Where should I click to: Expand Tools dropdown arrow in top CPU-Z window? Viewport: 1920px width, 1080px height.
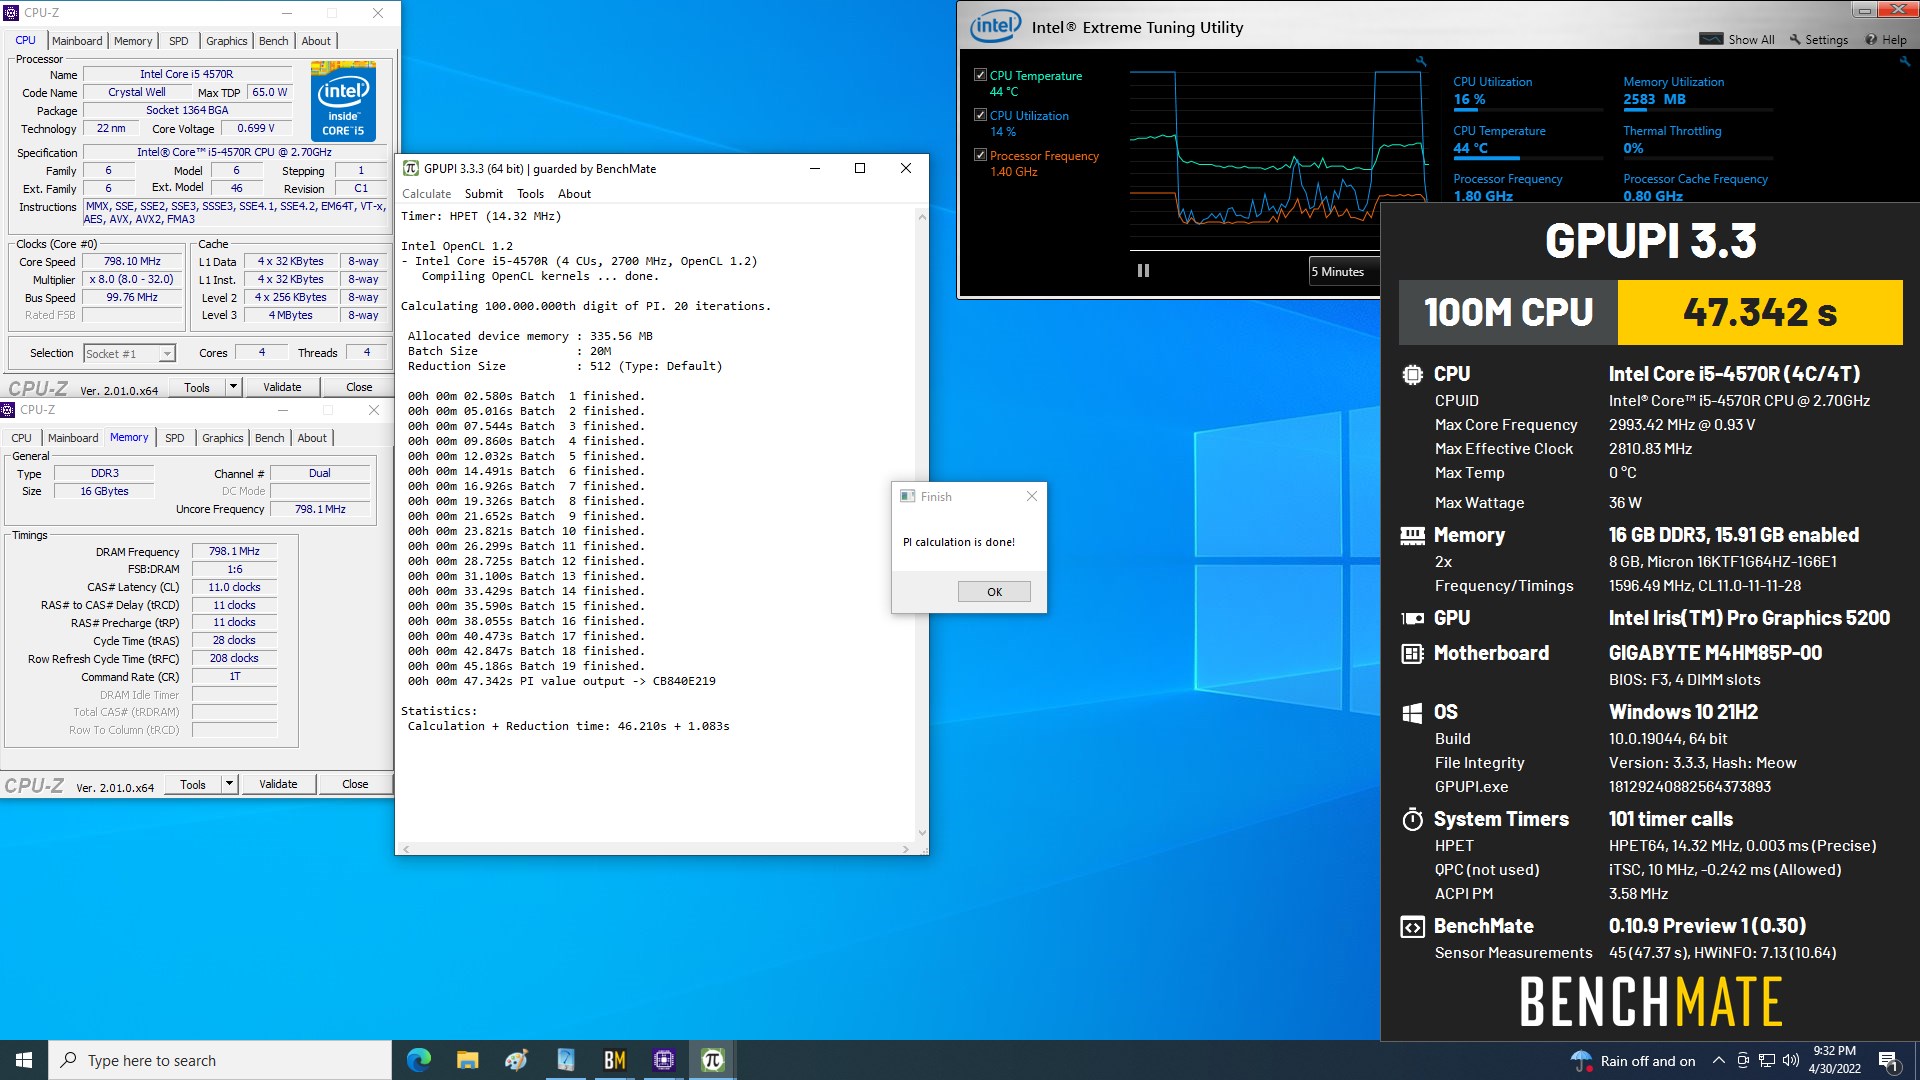(x=233, y=387)
